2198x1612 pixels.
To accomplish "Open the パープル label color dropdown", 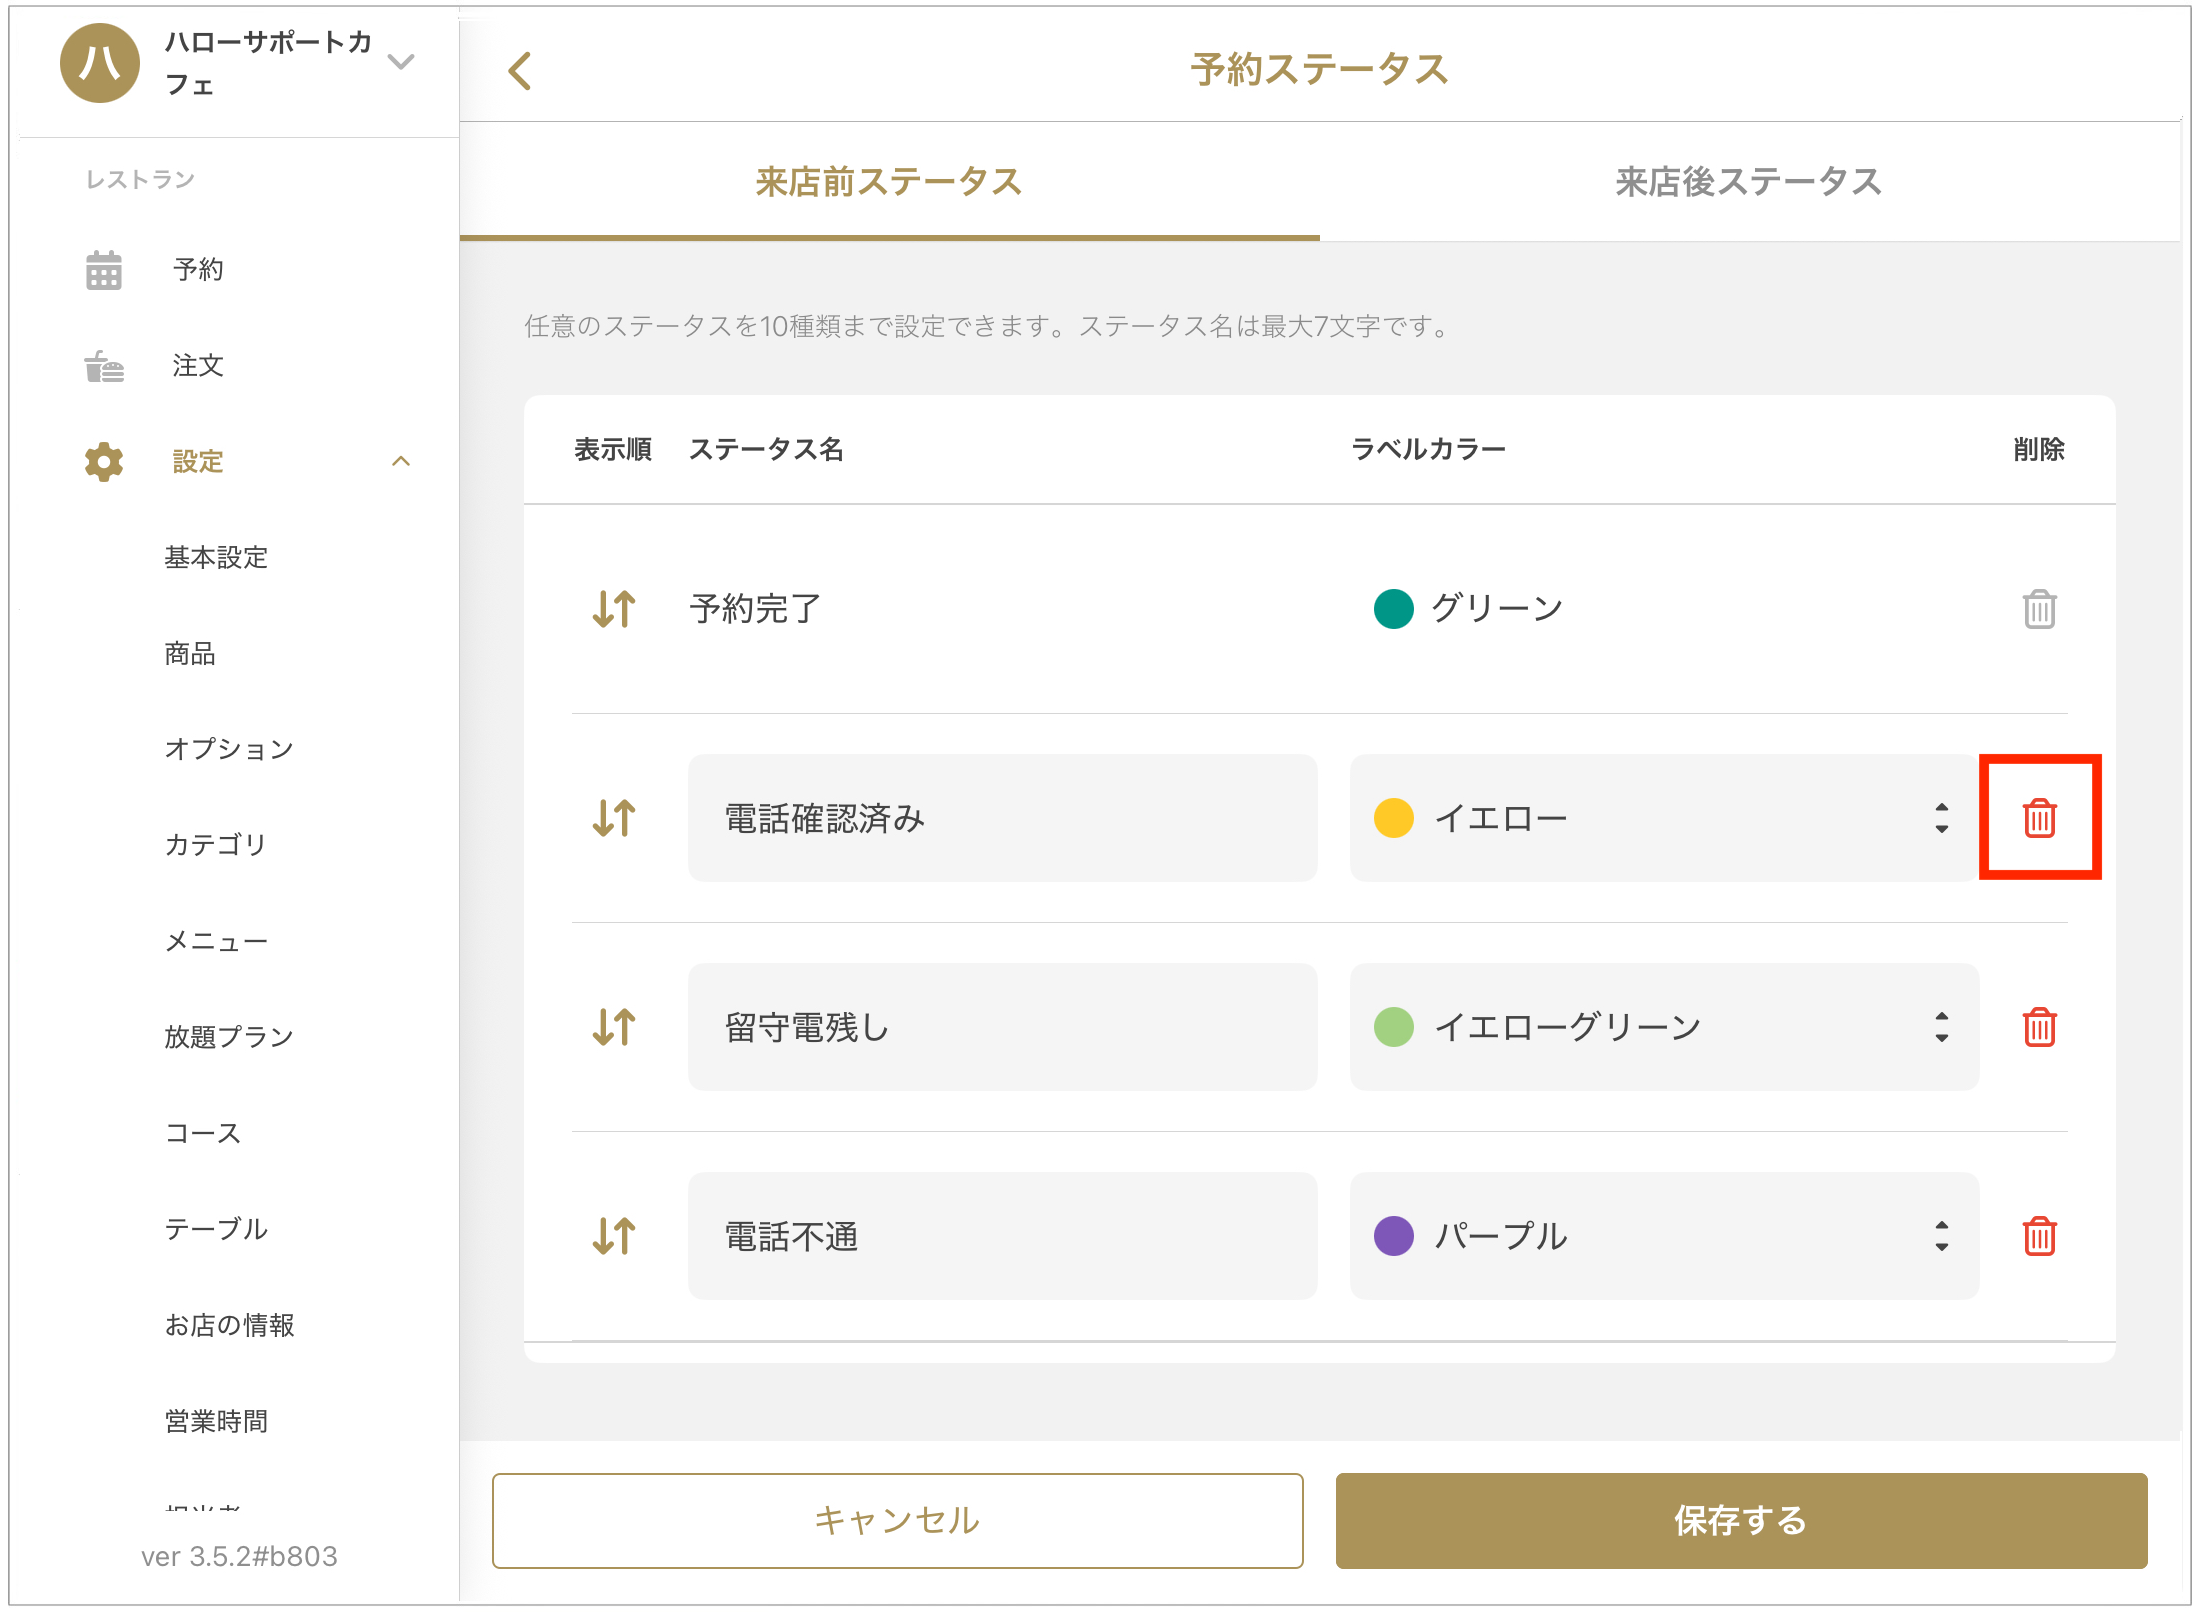I will pos(1662,1236).
